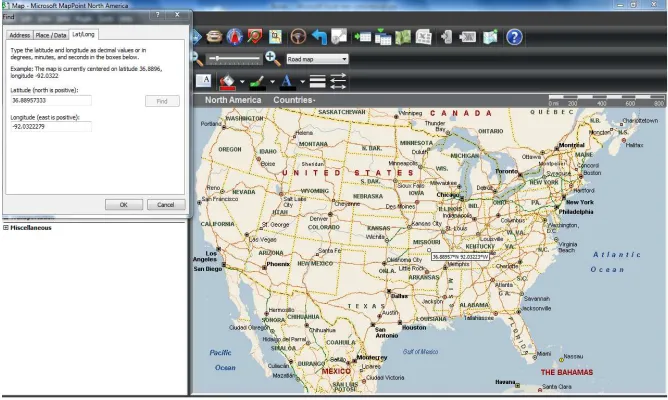Apply the blue letter A font color
The height and width of the screenshot is (400, 668).
(x=288, y=81)
